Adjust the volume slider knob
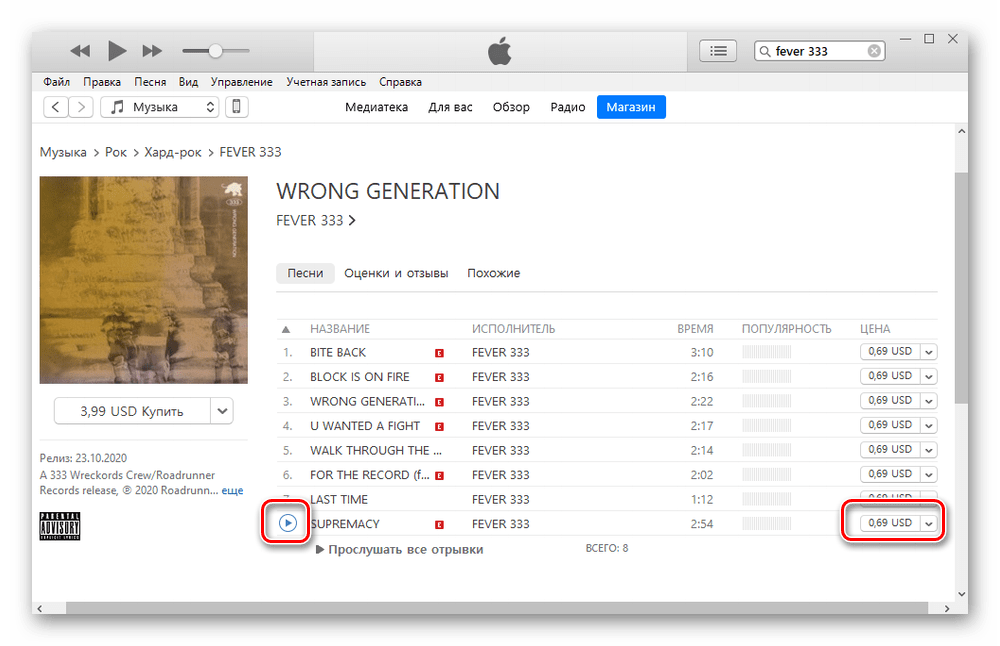The width and height of the screenshot is (1000, 646). [214, 51]
